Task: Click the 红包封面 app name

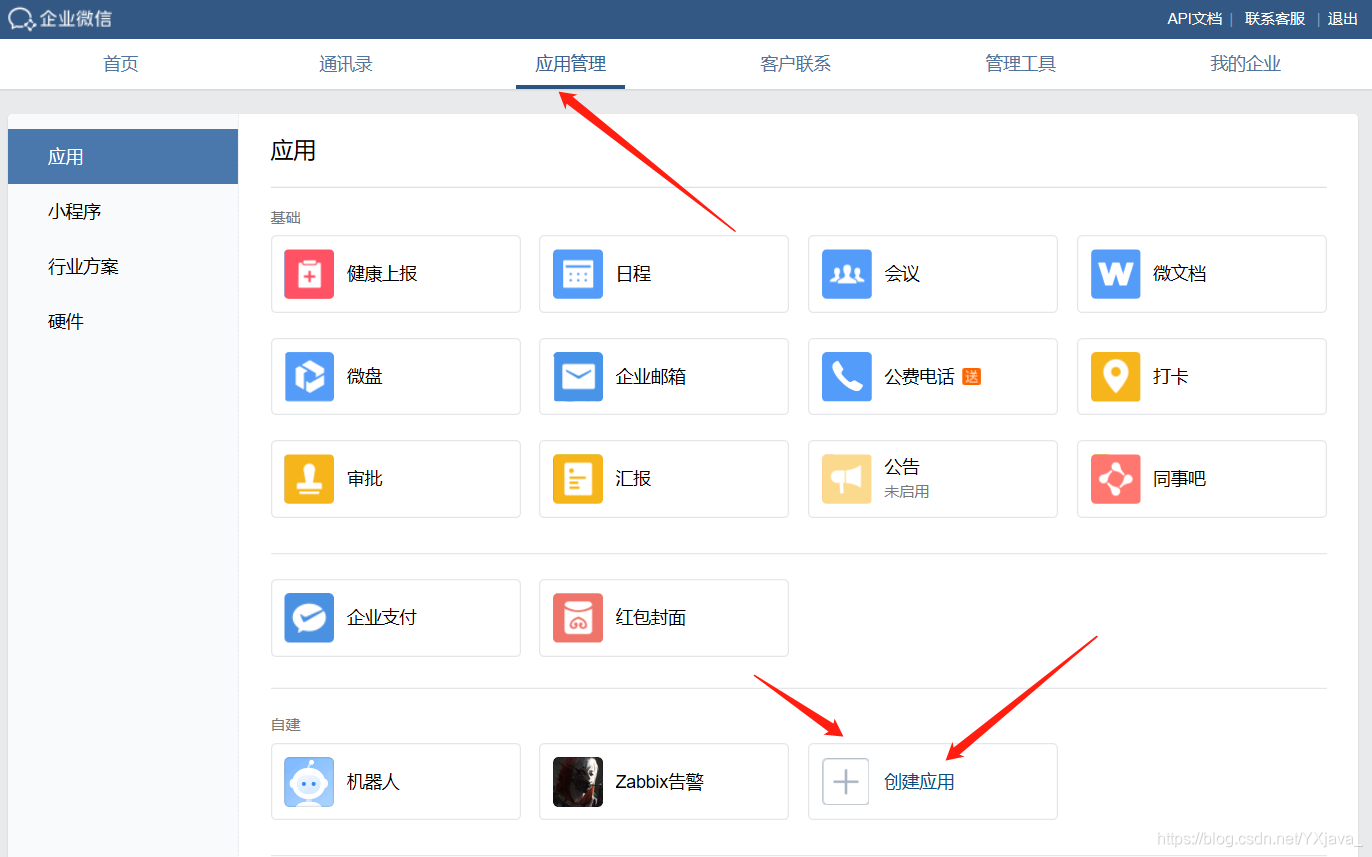Action: 651,618
